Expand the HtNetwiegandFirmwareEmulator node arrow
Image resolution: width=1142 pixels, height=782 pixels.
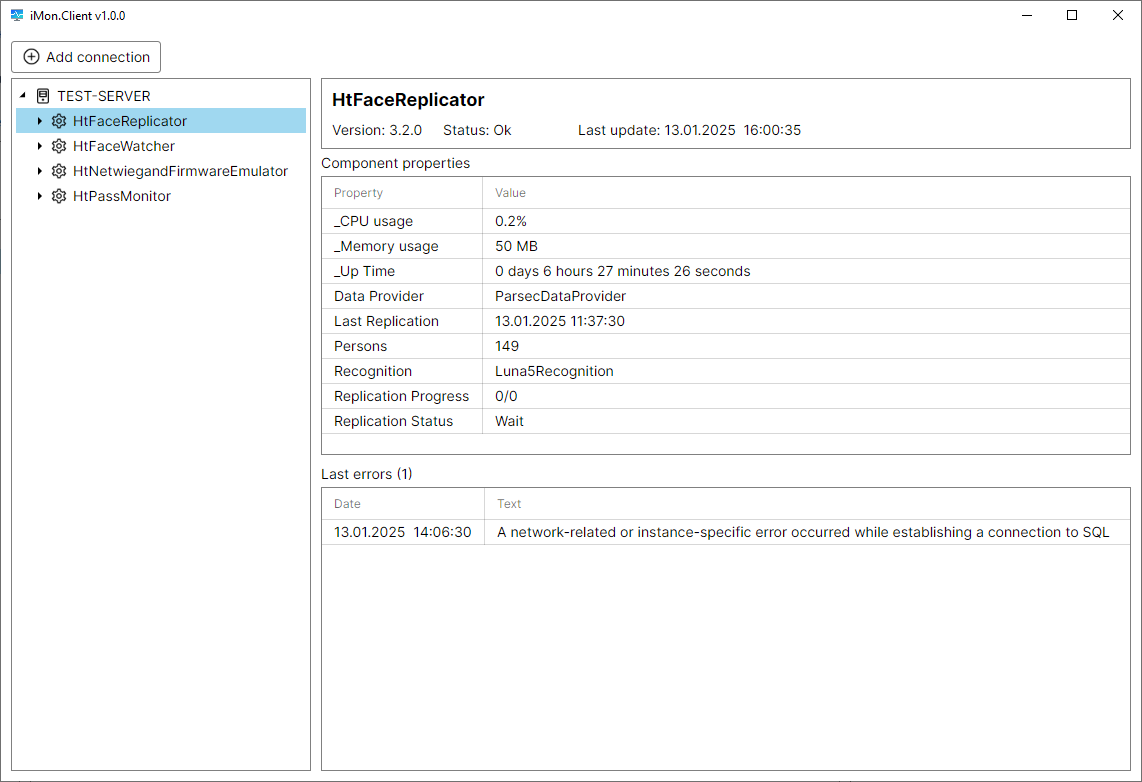tap(40, 171)
